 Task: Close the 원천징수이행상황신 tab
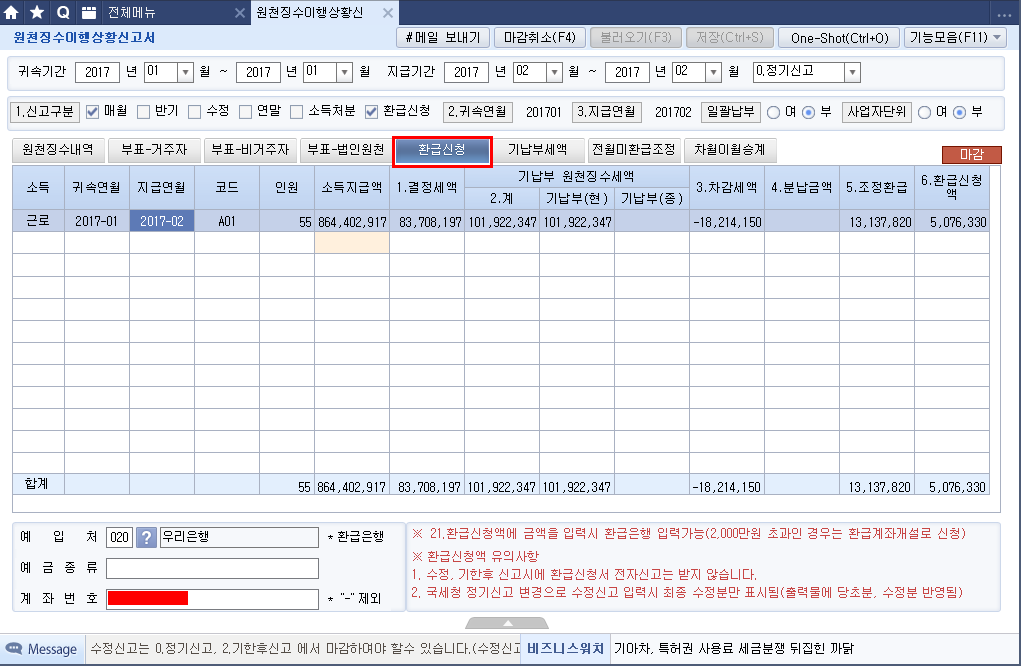tap(388, 13)
